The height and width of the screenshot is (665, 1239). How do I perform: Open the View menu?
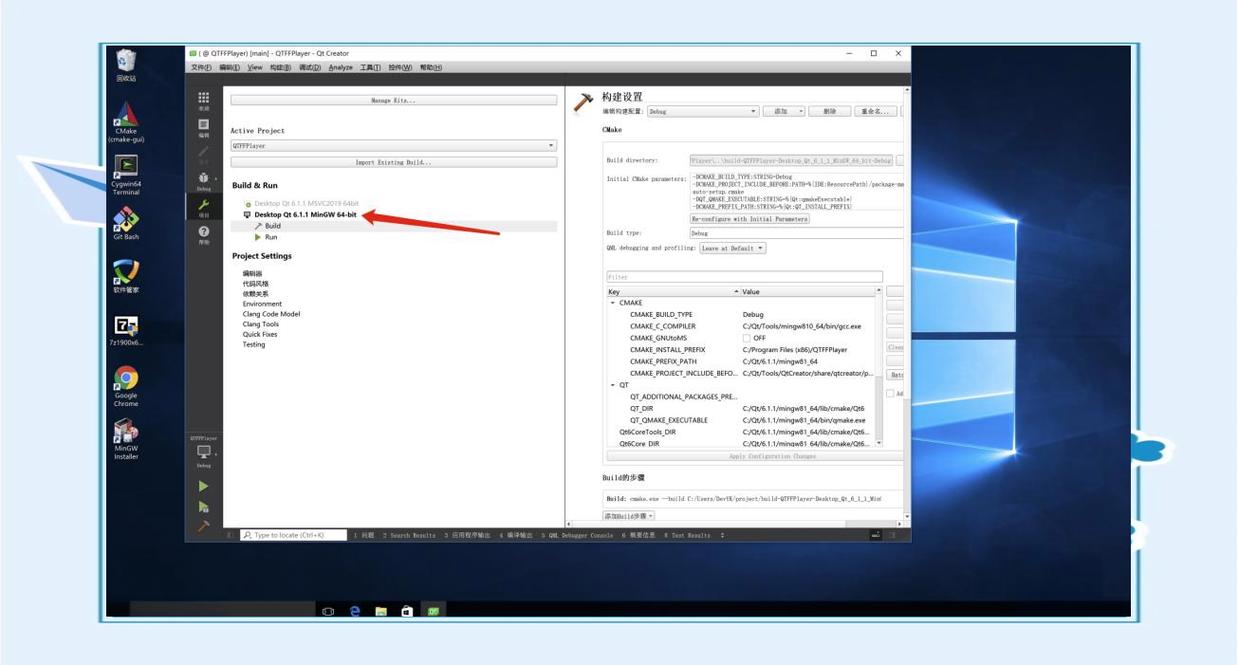255,68
